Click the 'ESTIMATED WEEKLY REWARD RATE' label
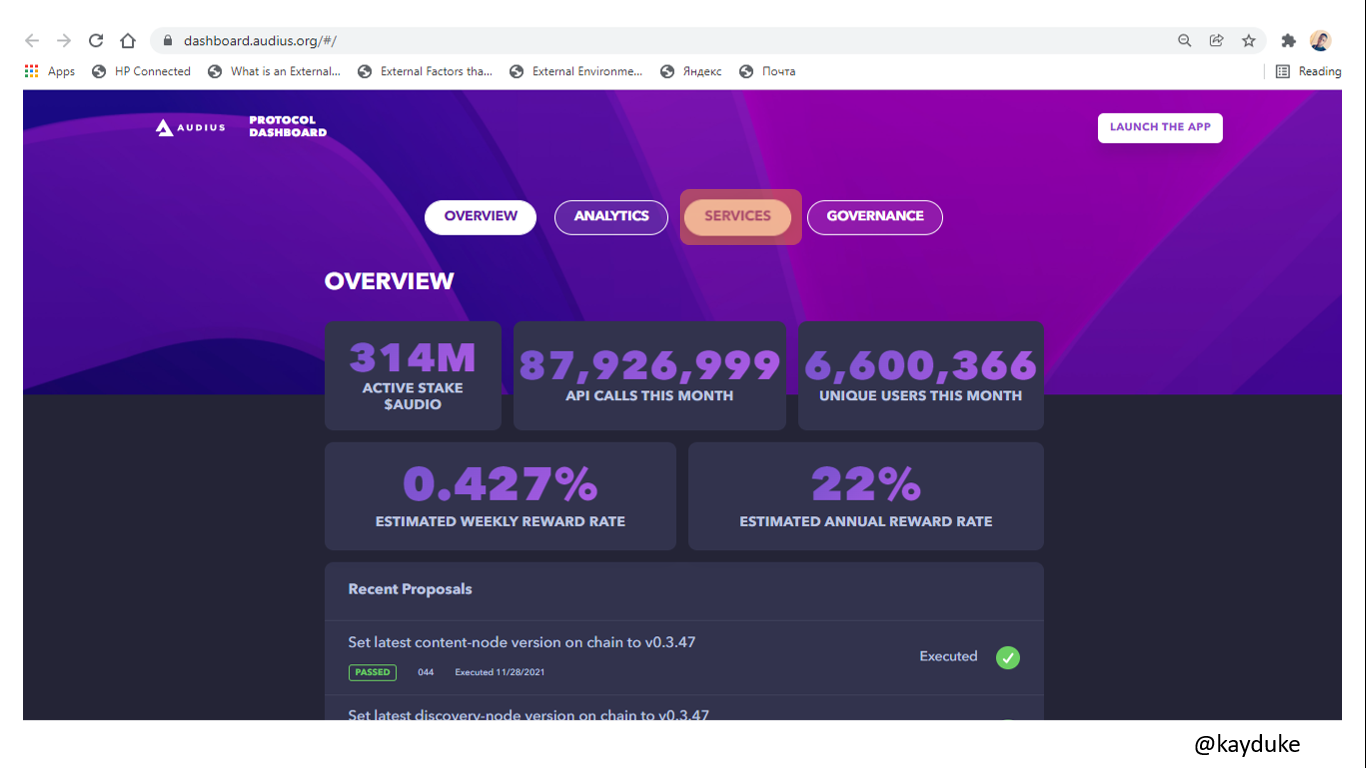 (x=500, y=521)
